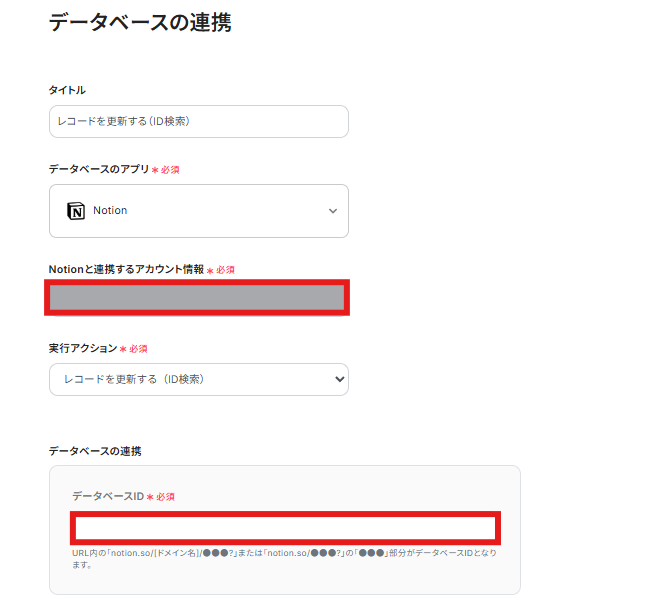Click the データベースの連携 page heading

[x=140, y=22]
